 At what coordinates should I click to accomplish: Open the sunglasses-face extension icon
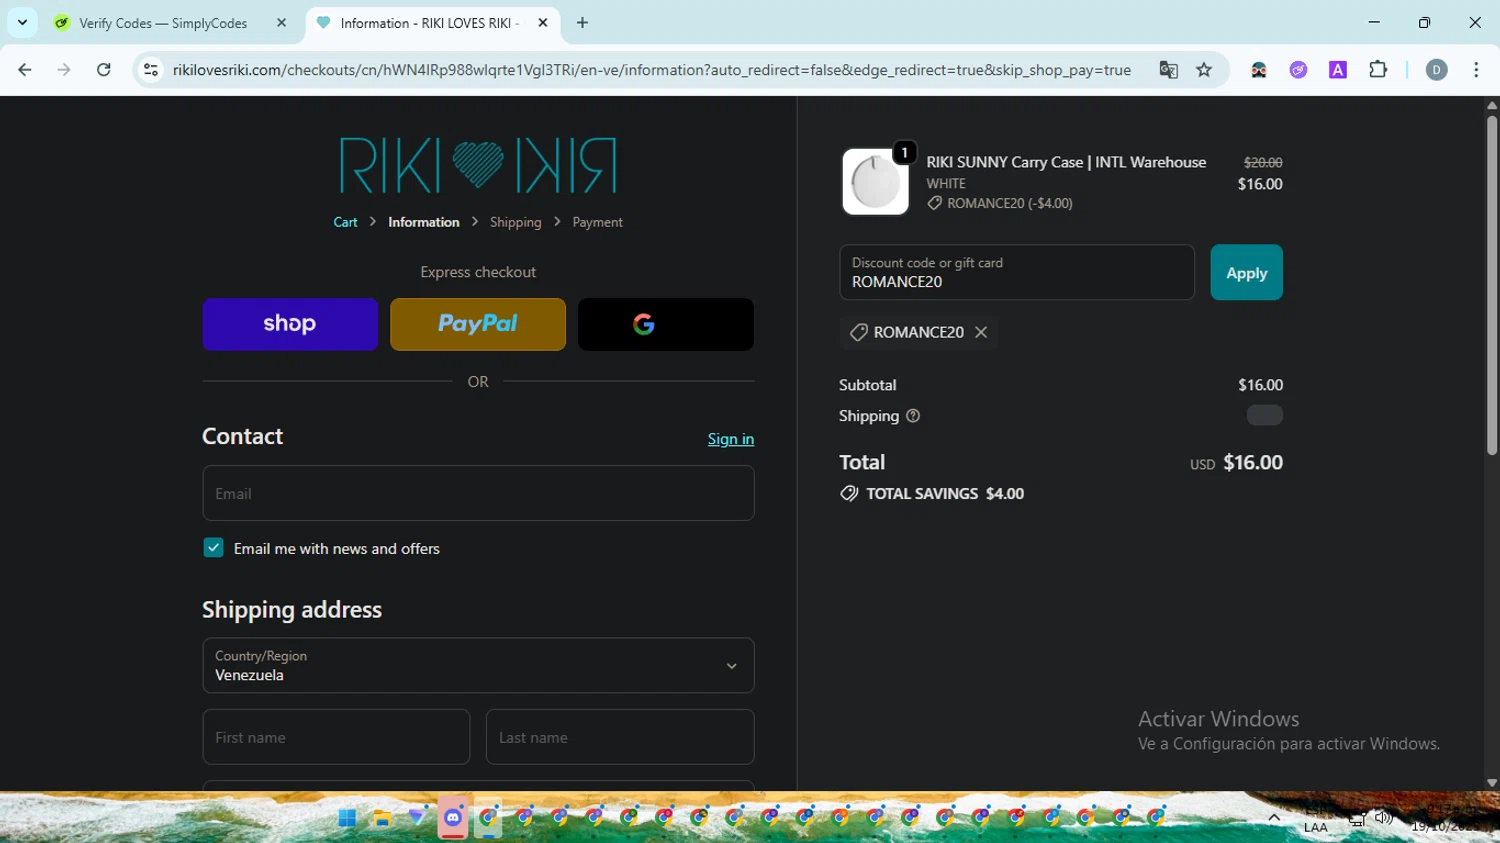1259,70
